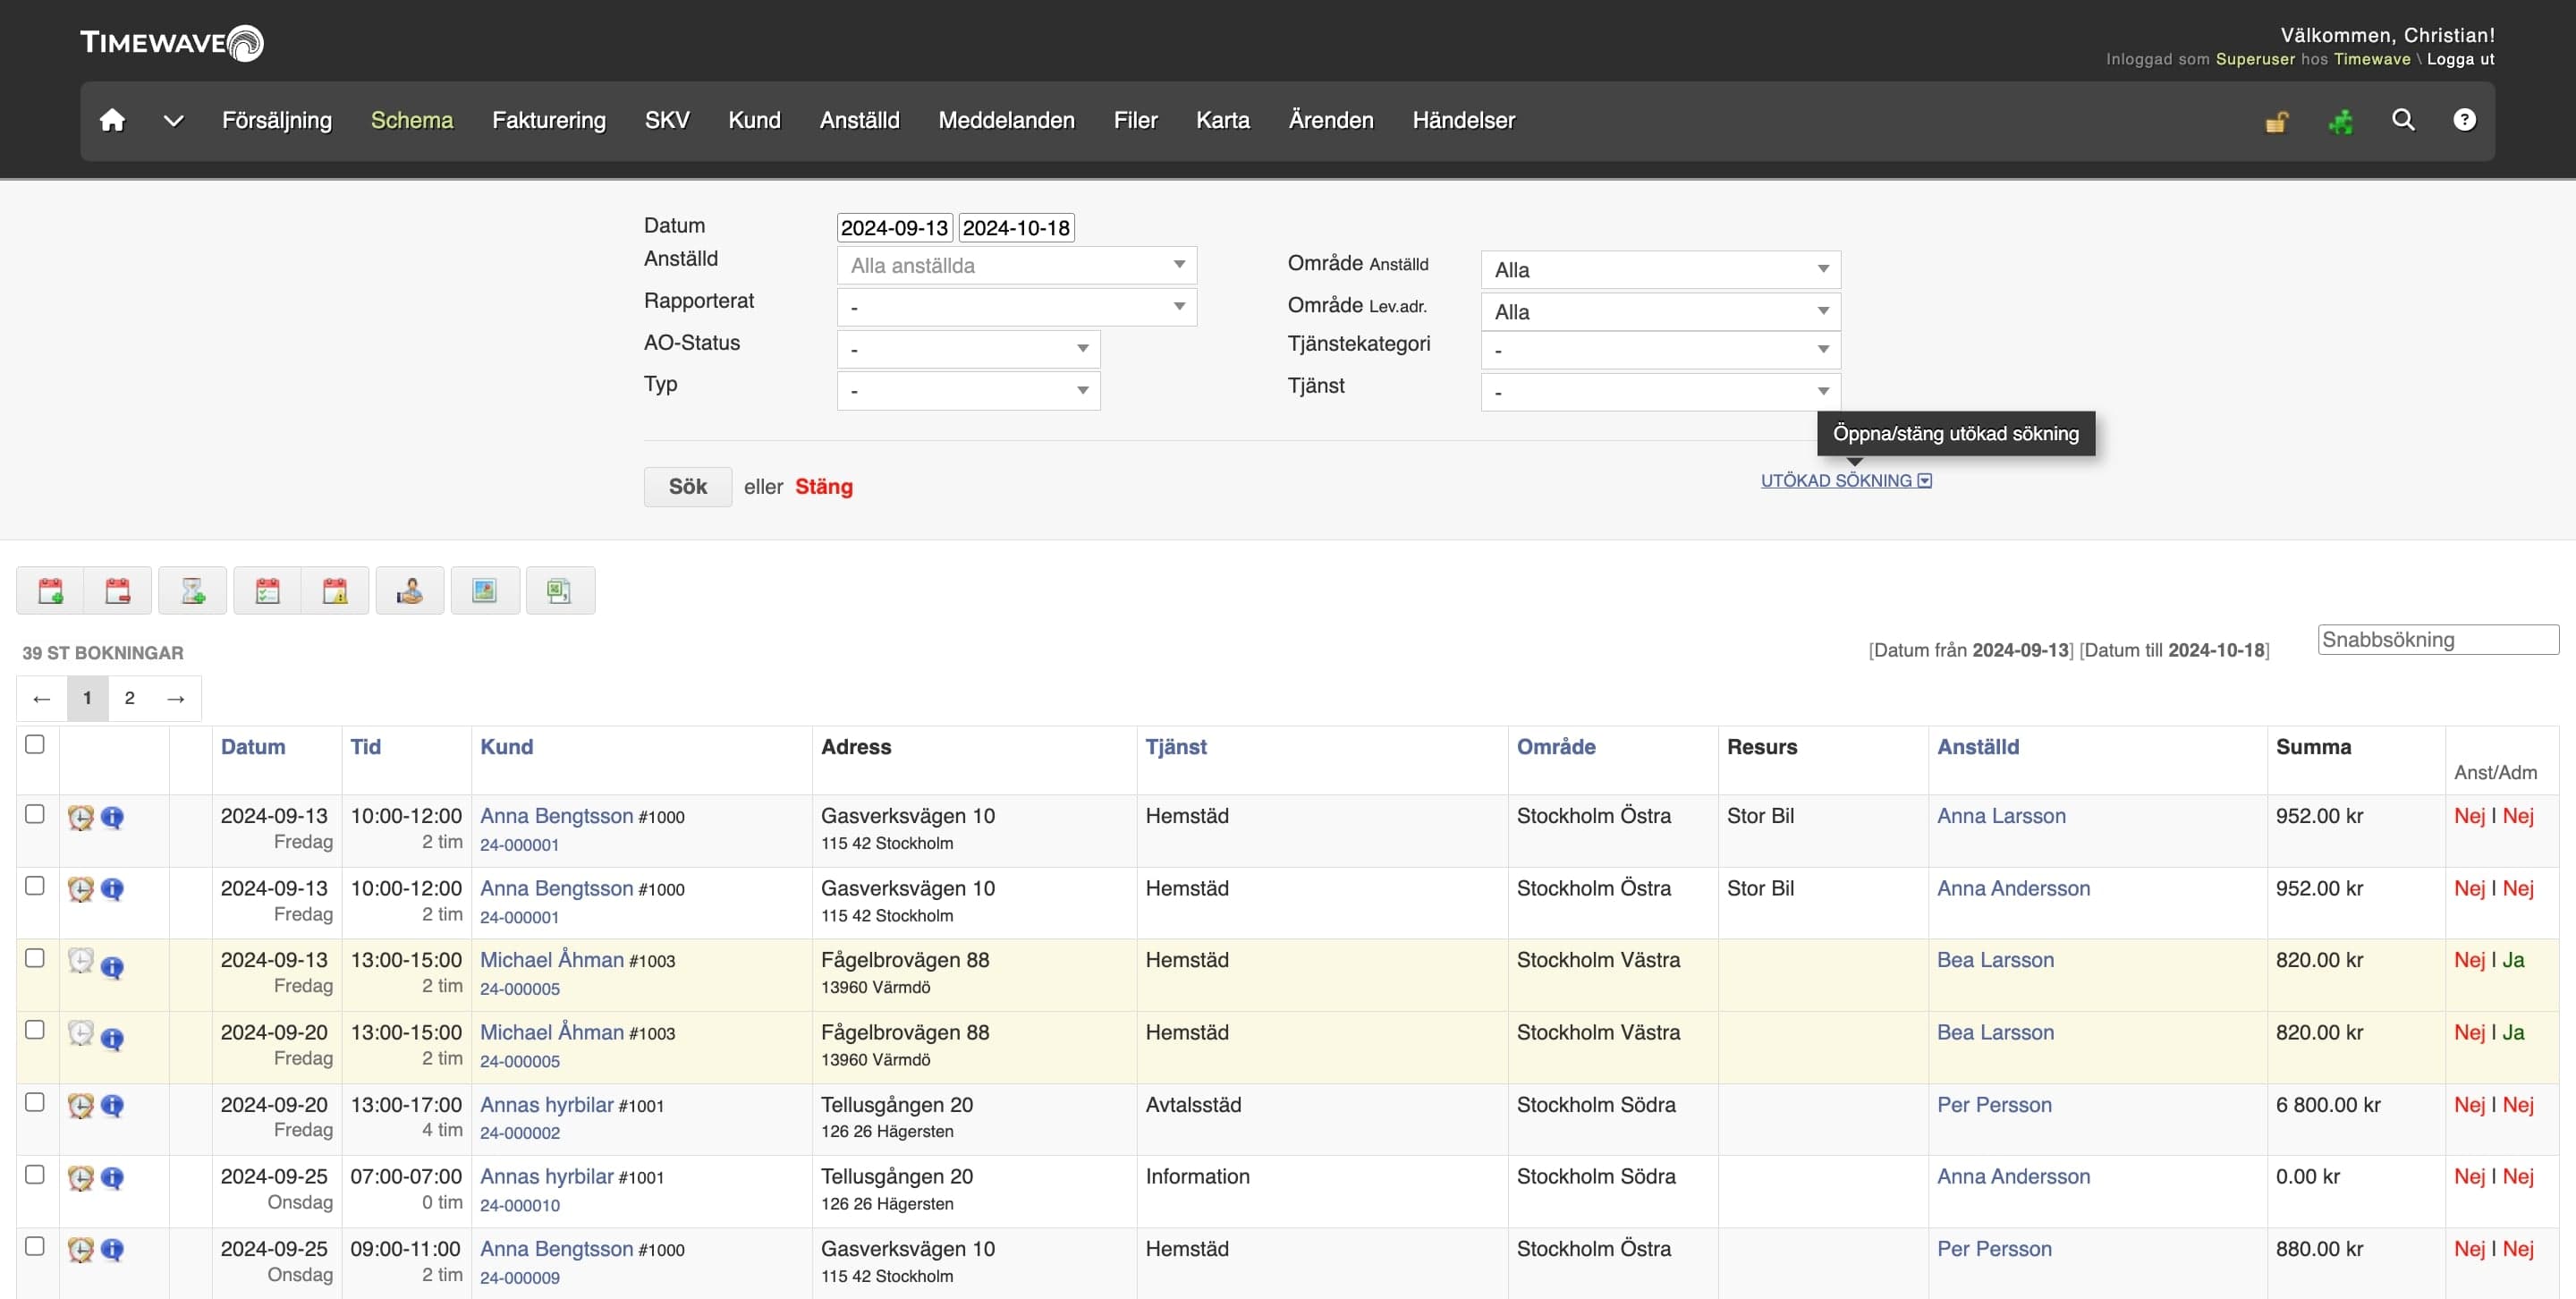
Task: Click the start date field 2024-09-13
Action: (895, 228)
